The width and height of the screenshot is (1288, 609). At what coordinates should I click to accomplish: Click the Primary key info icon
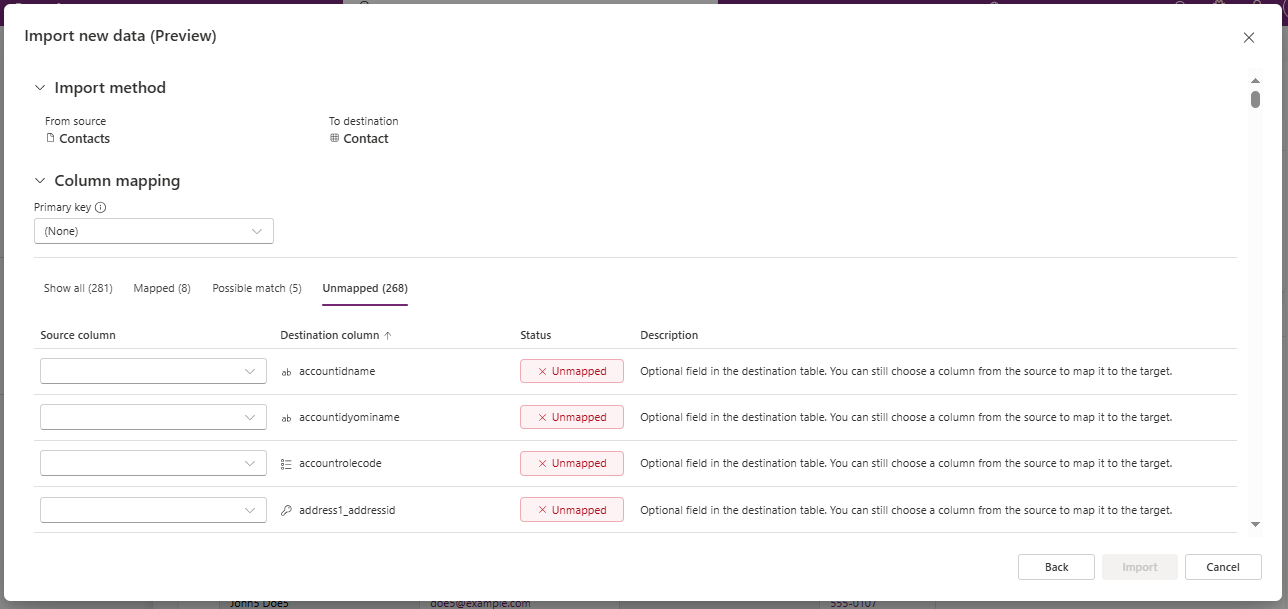(101, 208)
